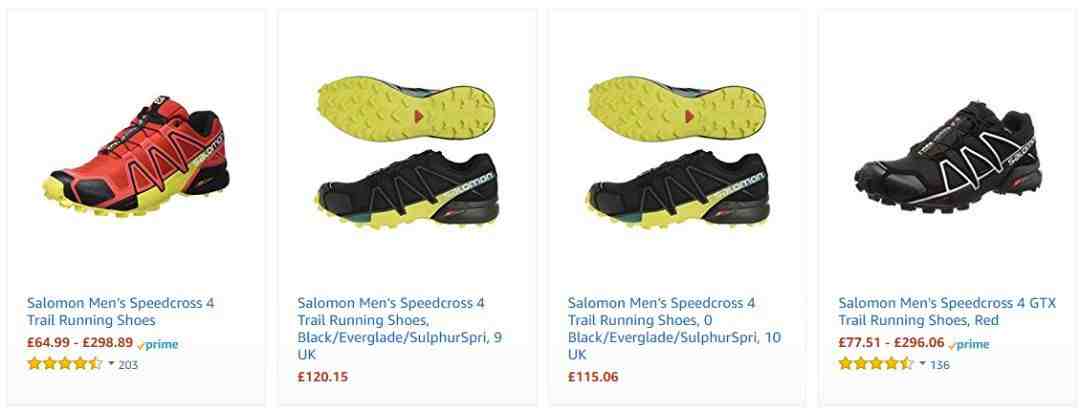Click the star rating with 136 reviews
Screen dimensions: 1080x411
(876, 363)
